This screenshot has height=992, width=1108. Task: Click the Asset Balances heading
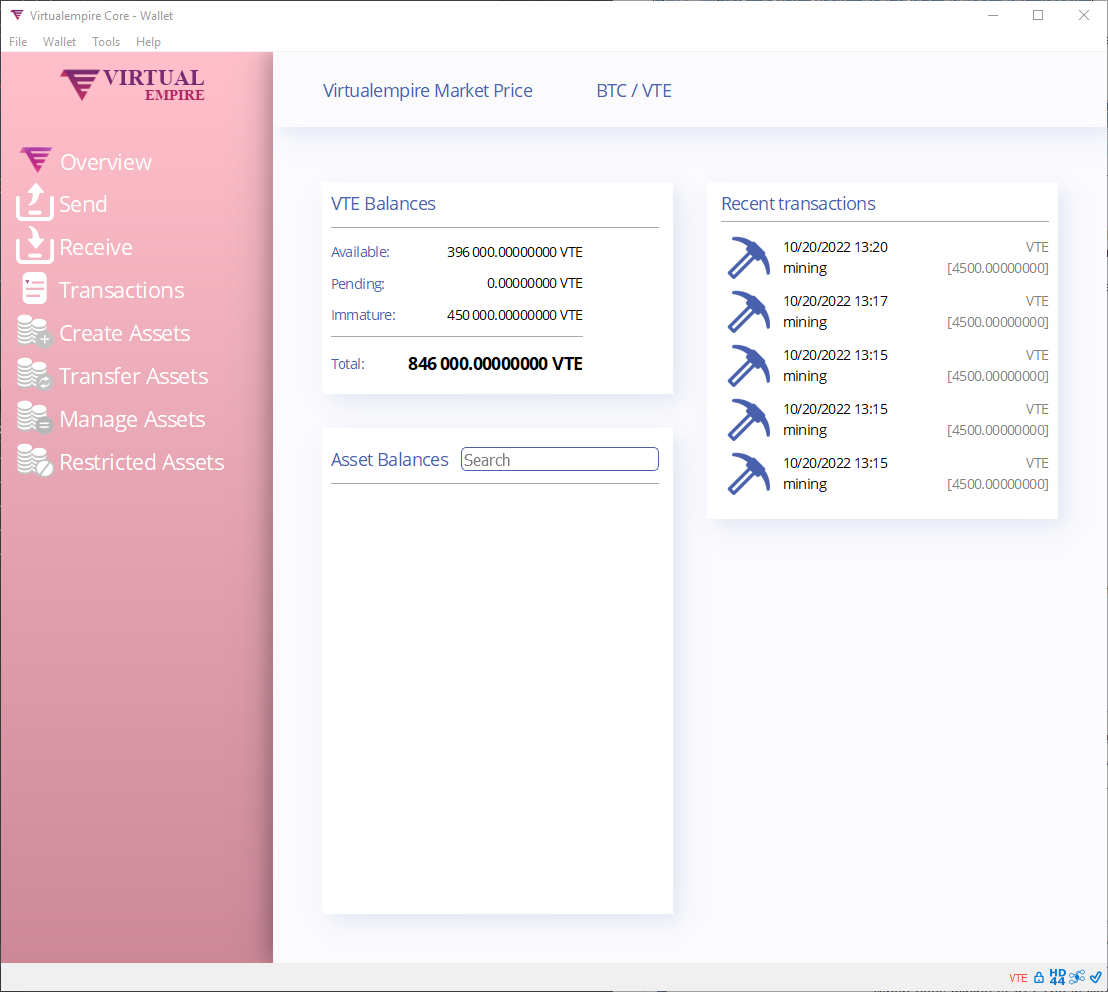(x=389, y=460)
